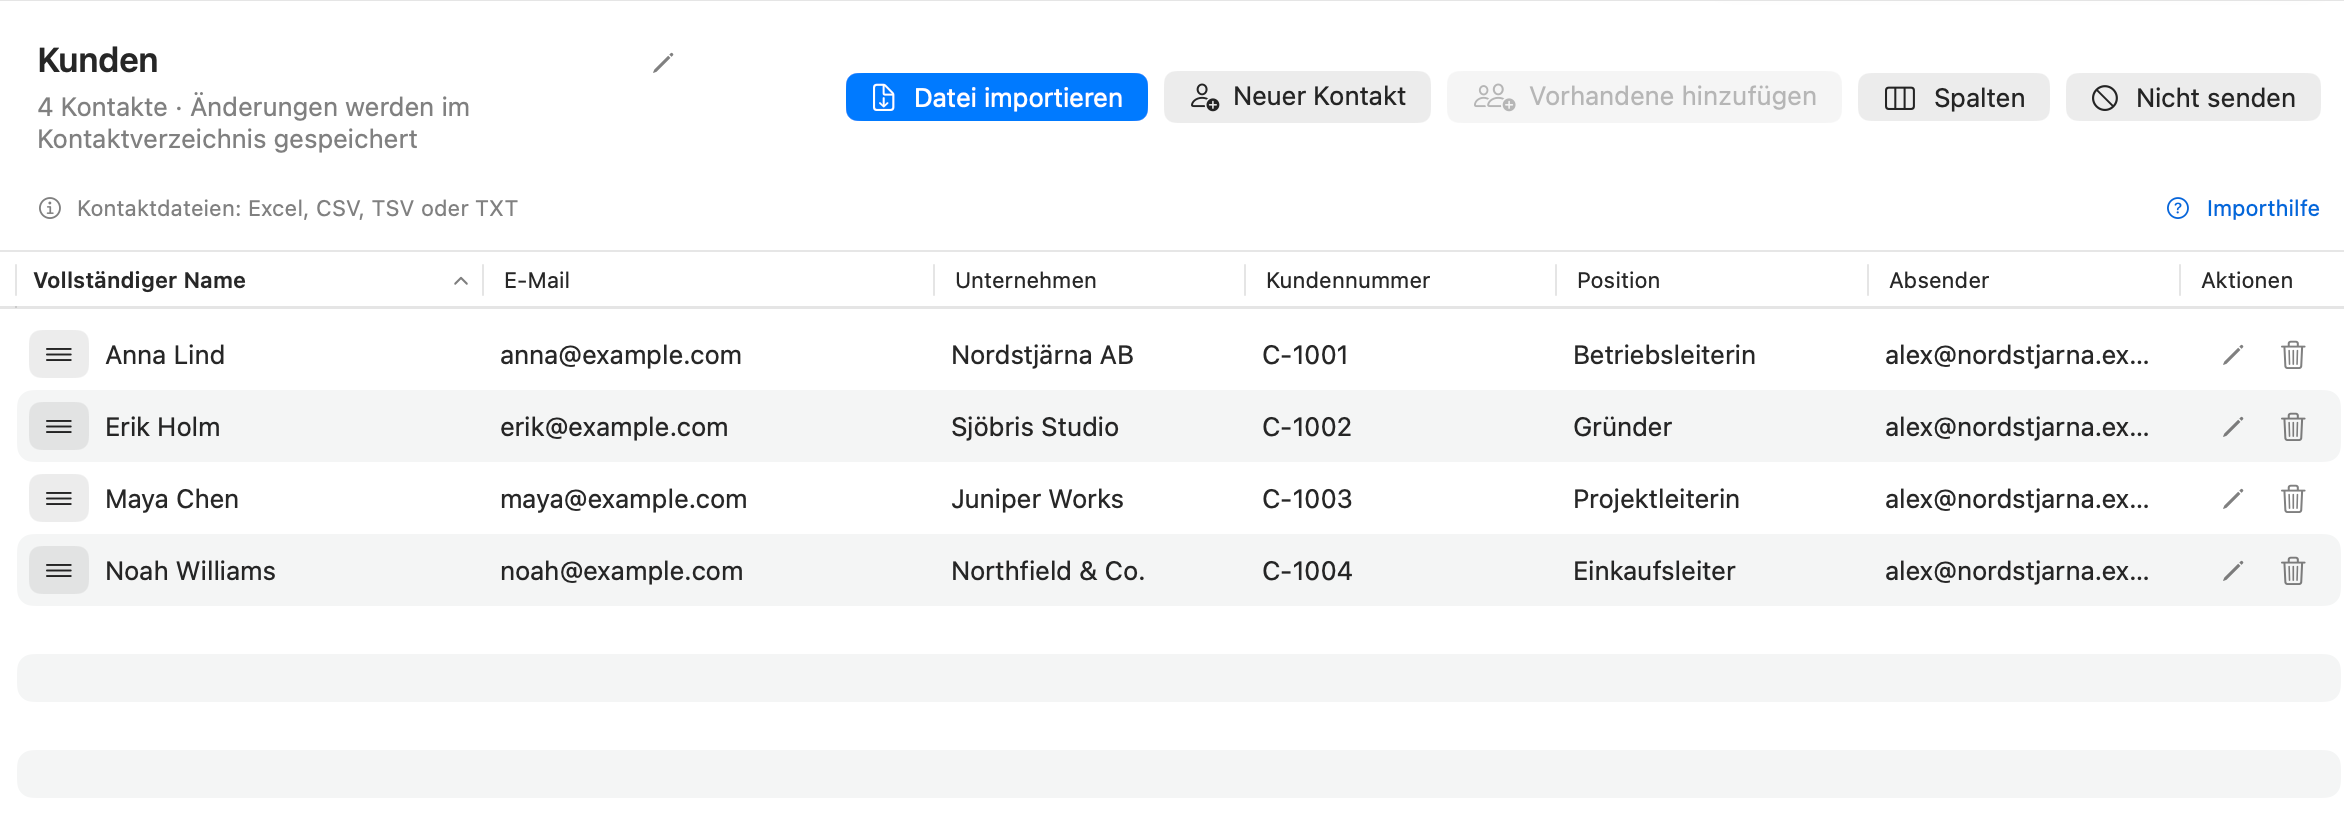Edit the Anna Lind contact row

pos(2233,355)
